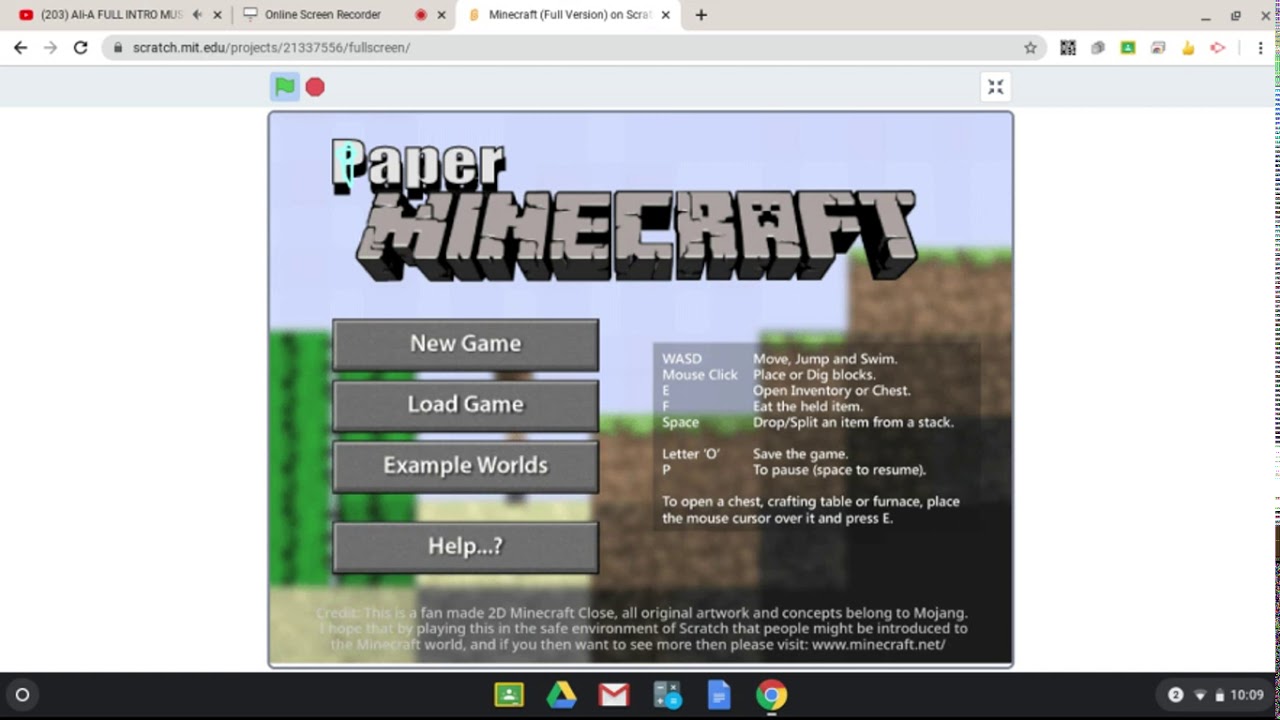This screenshot has height=720, width=1280.
Task: Open the Chrome three-dot menu
Action: (x=1260, y=47)
